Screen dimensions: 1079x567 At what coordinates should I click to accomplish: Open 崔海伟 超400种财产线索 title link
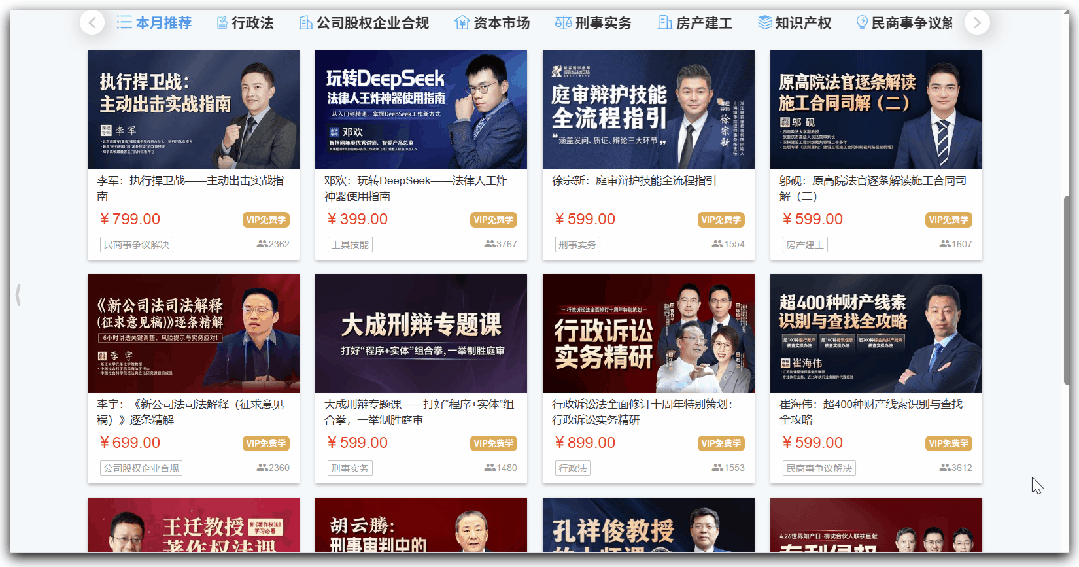pyautogui.click(x=871, y=411)
